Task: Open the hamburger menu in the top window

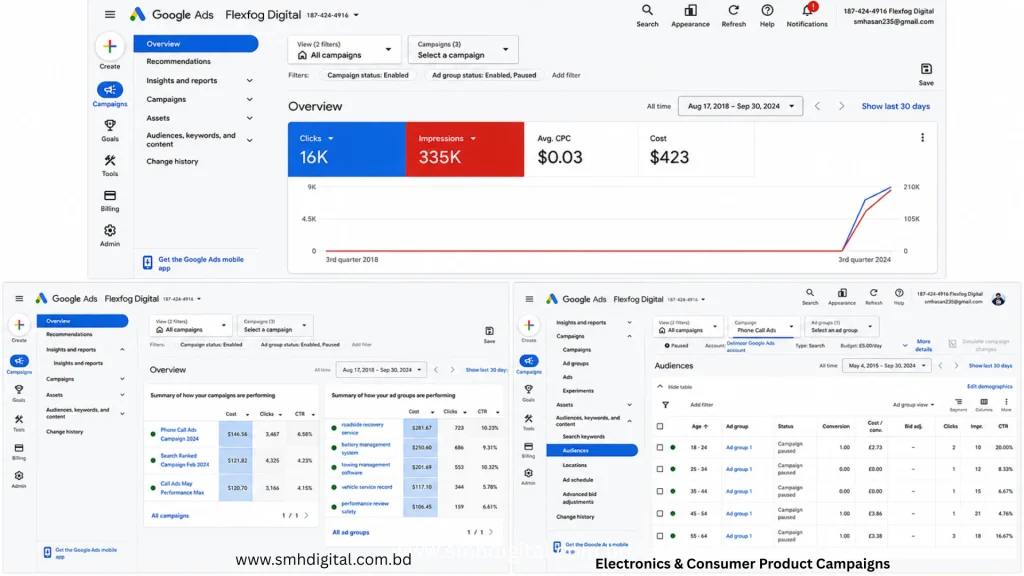Action: point(110,14)
